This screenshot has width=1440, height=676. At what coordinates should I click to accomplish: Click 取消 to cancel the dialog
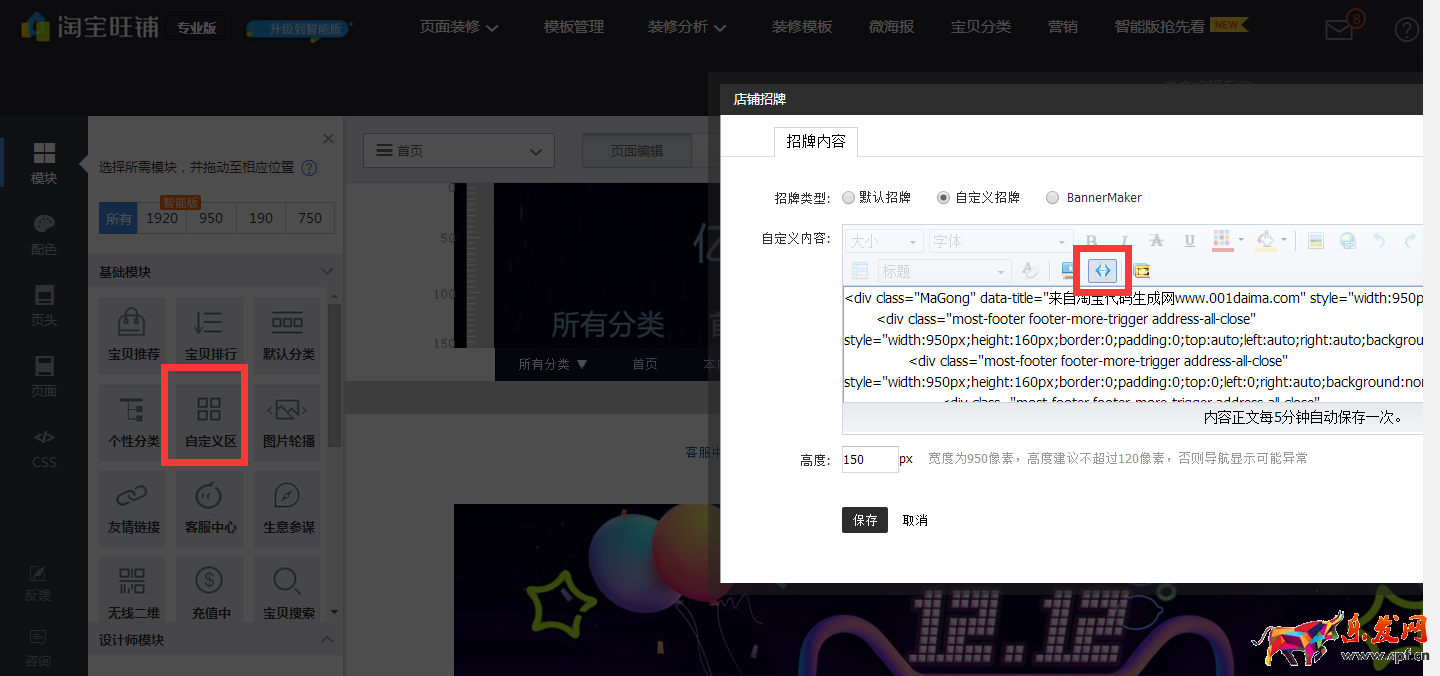pos(915,520)
